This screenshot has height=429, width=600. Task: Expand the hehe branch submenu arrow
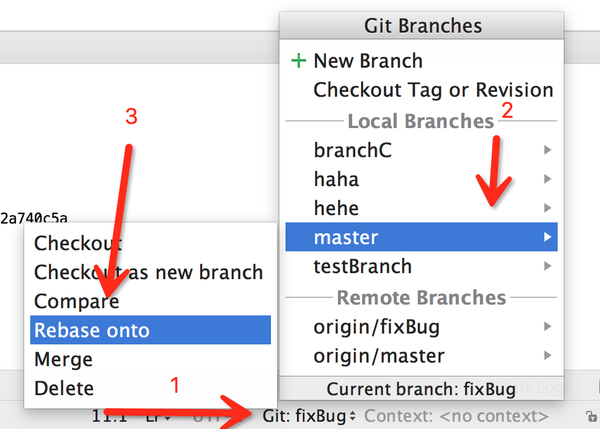pos(547,208)
